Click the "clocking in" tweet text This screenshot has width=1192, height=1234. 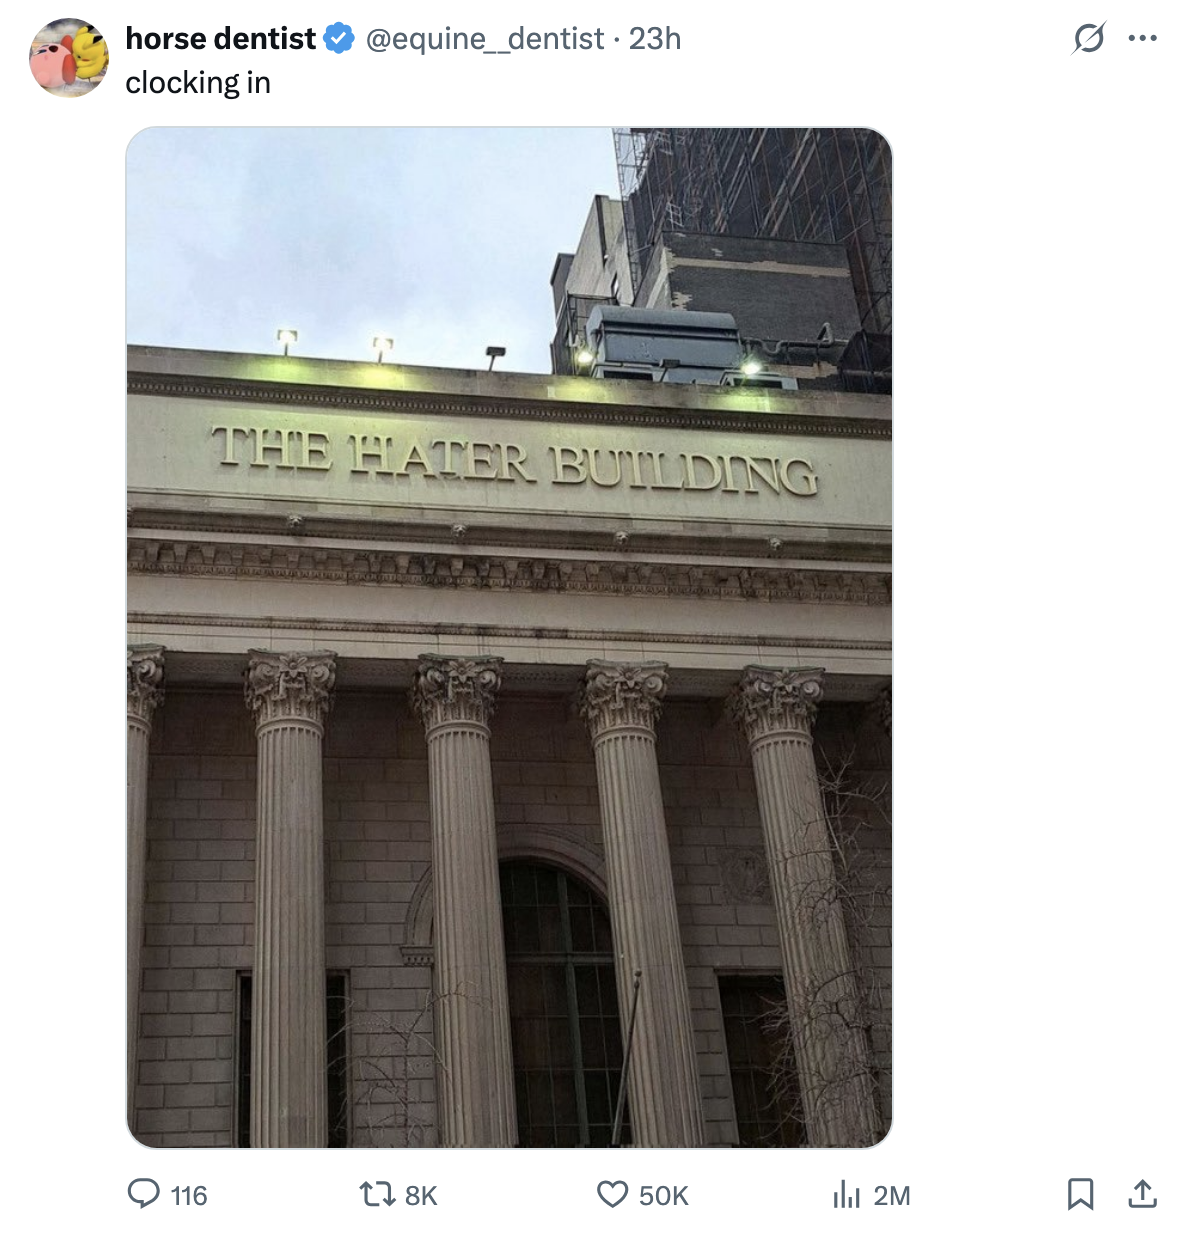[x=198, y=82]
